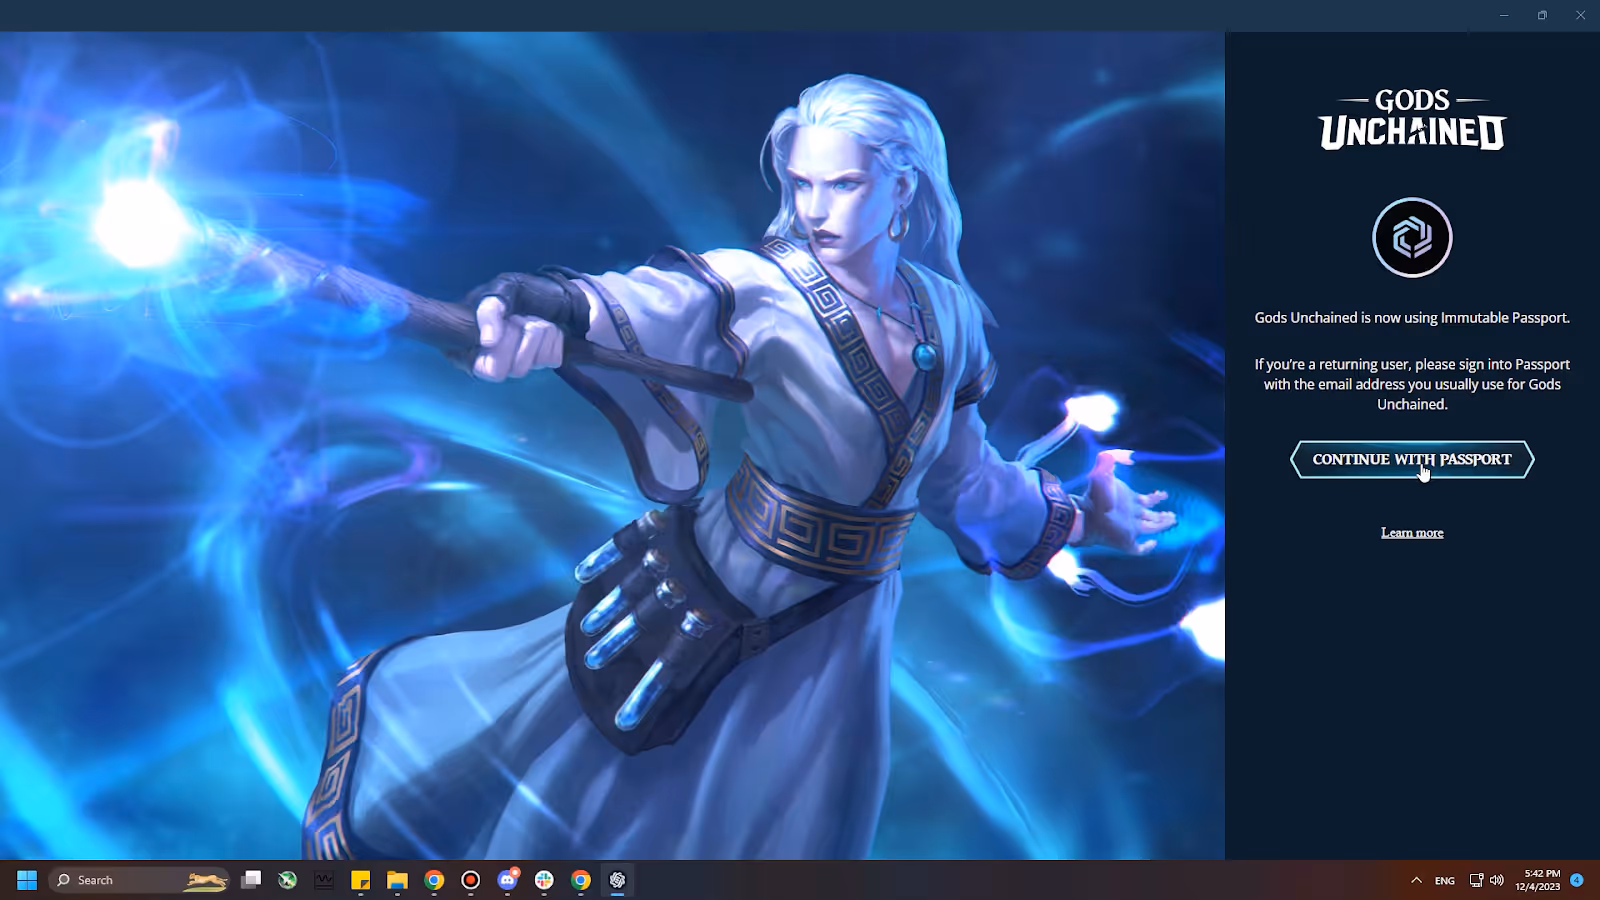Open Sticky Notes from the taskbar
1600x900 pixels.
coord(361,880)
